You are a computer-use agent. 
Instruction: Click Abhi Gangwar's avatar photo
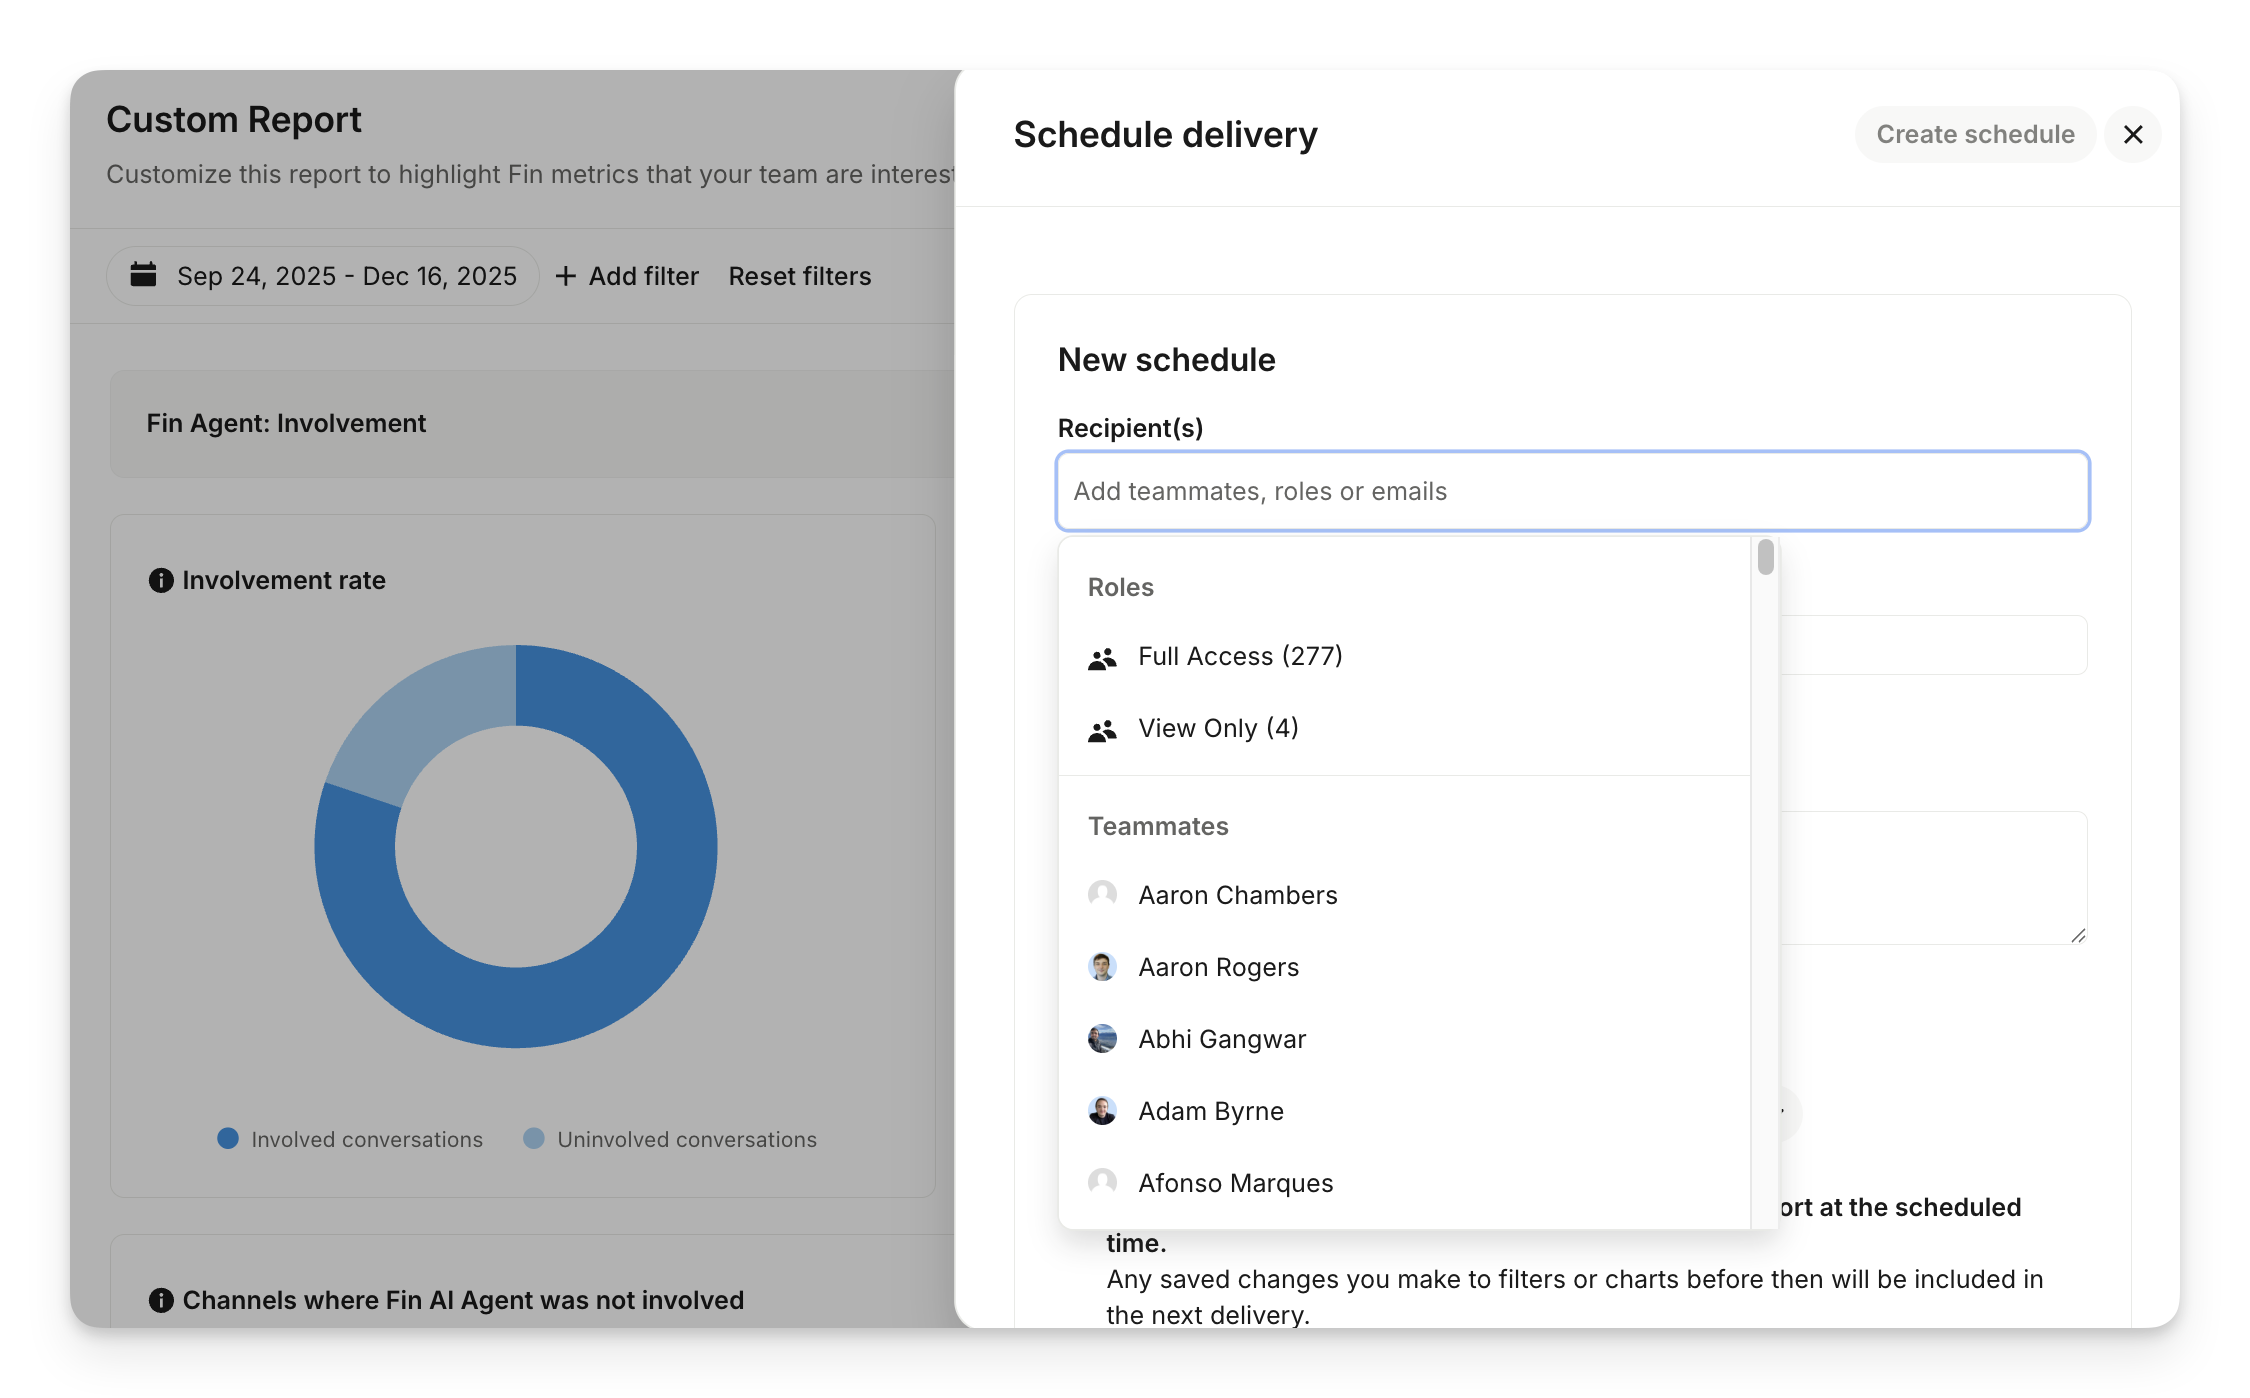(x=1102, y=1039)
